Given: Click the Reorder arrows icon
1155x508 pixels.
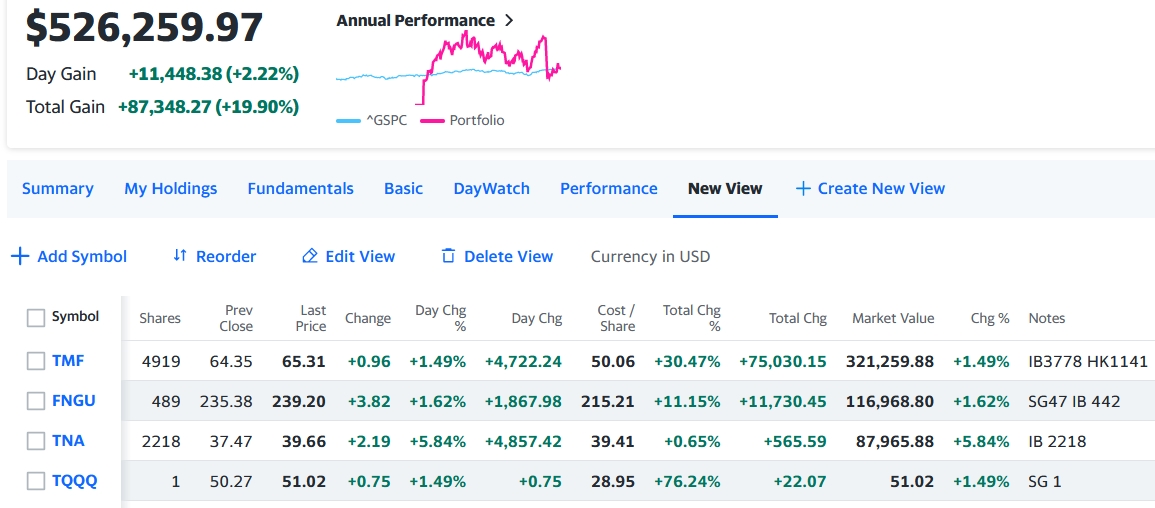Looking at the screenshot, I should coord(180,256).
